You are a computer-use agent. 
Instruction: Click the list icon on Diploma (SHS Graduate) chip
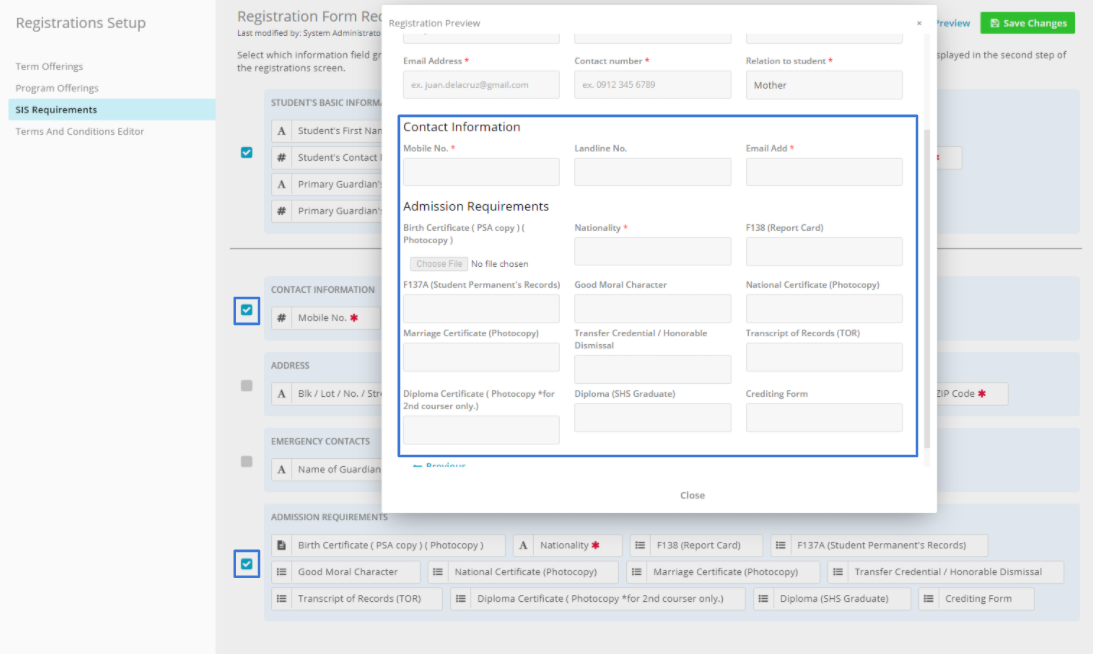pyautogui.click(x=763, y=599)
